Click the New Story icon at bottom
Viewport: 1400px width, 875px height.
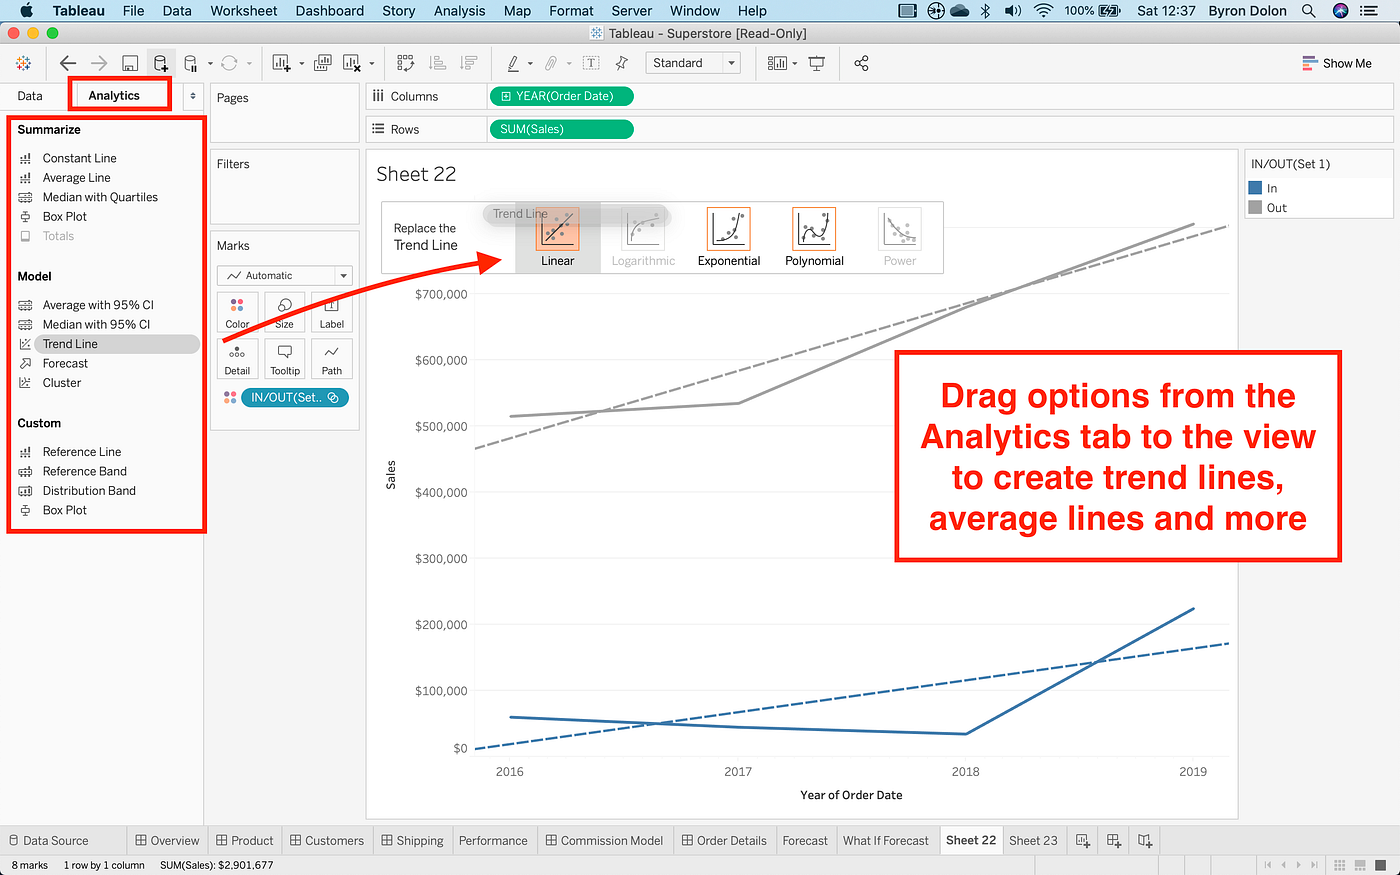1145,841
